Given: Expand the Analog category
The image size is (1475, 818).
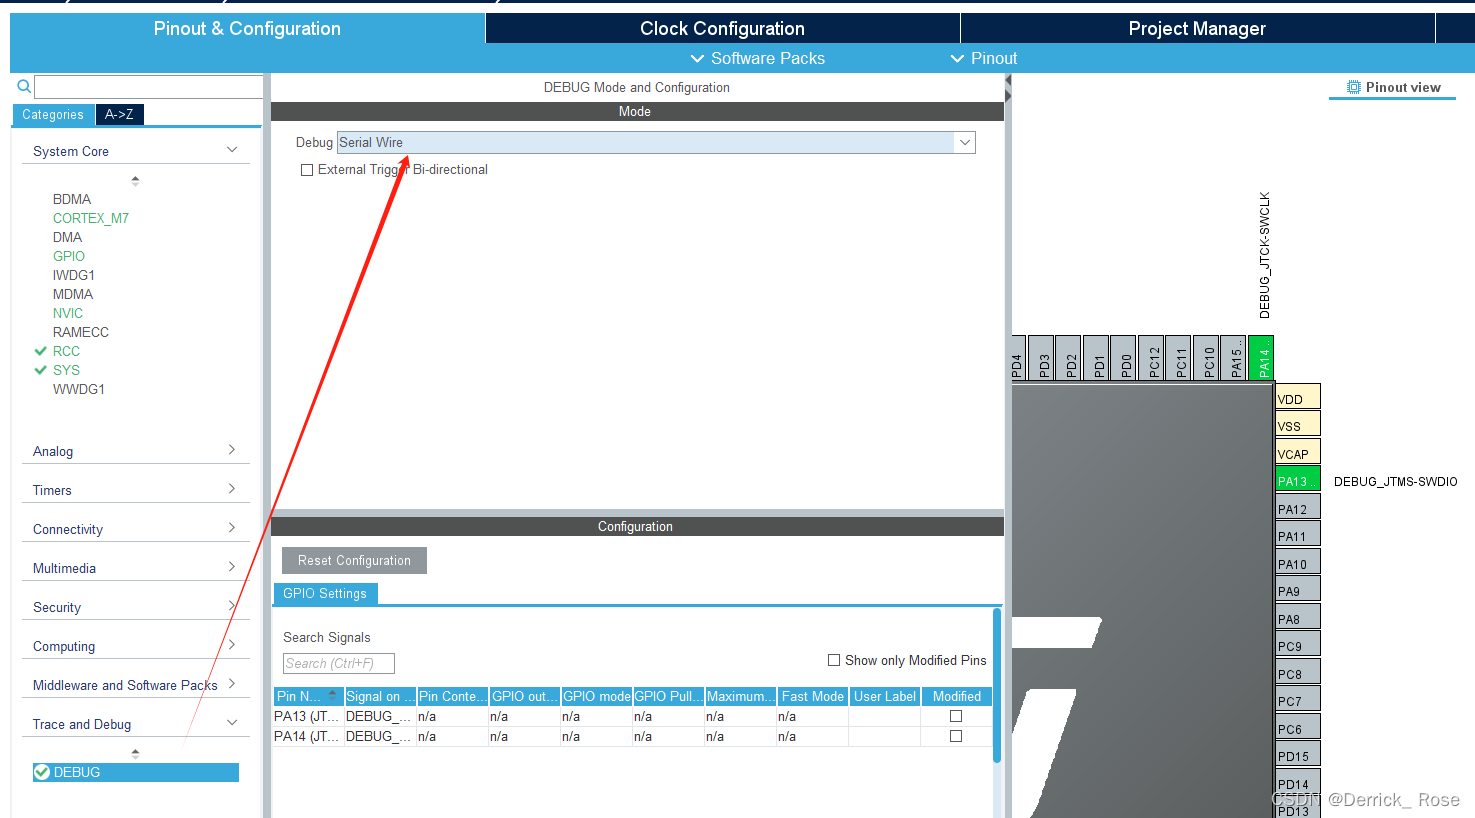Looking at the screenshot, I should [x=232, y=450].
